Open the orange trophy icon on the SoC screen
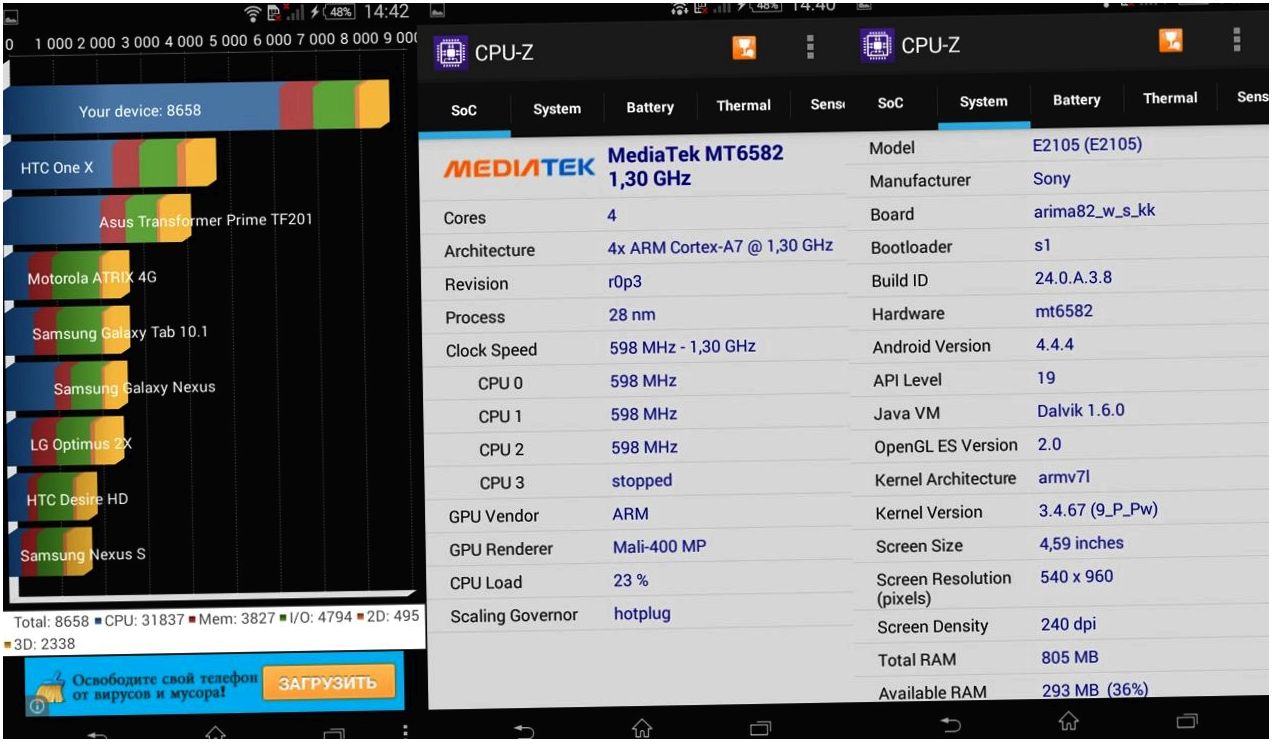Screen dimensions: 1272x742 tap(744, 48)
